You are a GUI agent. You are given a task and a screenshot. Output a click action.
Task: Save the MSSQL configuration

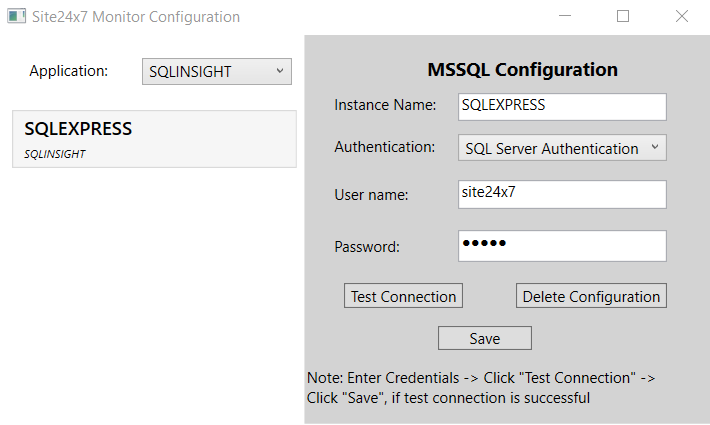tap(485, 338)
